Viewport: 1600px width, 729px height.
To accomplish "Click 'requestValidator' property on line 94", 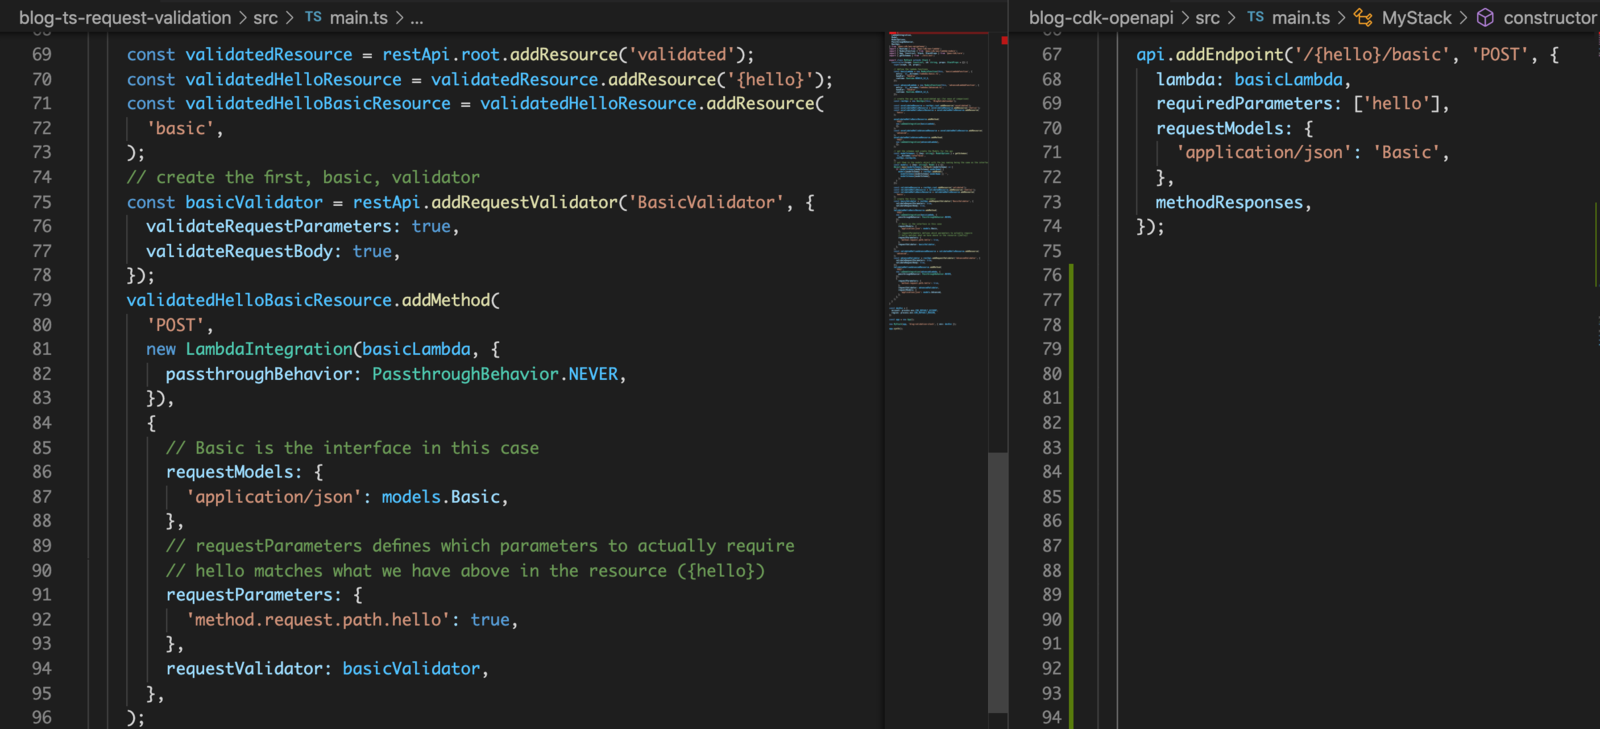I will 244,668.
